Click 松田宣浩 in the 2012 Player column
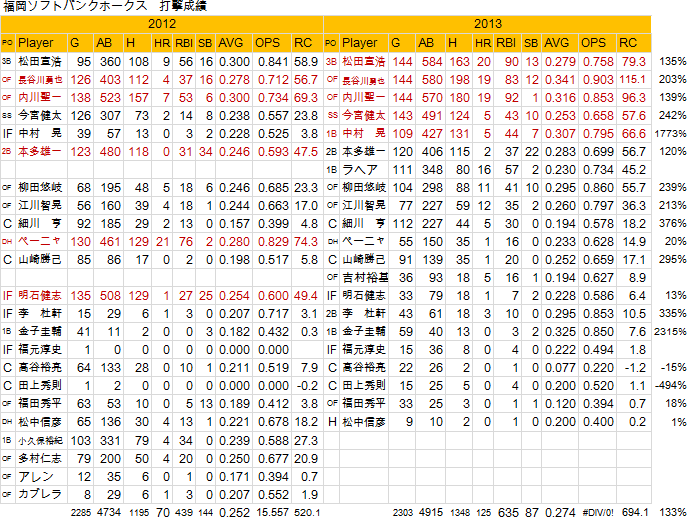The height and width of the screenshot is (517, 687). pos(40,61)
